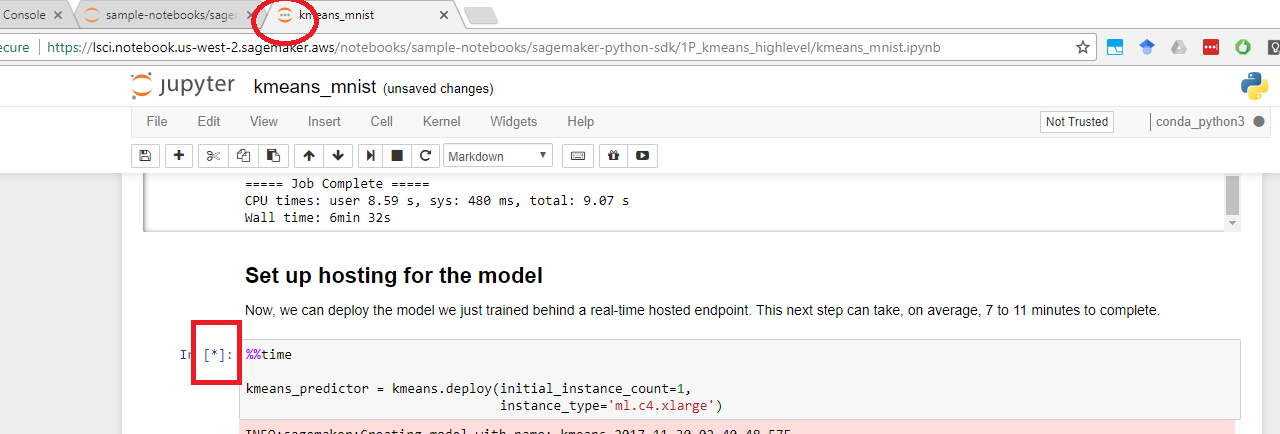Image resolution: width=1280 pixels, height=434 pixels.
Task: Insert a cell below with the plus icon
Action: [x=179, y=156]
